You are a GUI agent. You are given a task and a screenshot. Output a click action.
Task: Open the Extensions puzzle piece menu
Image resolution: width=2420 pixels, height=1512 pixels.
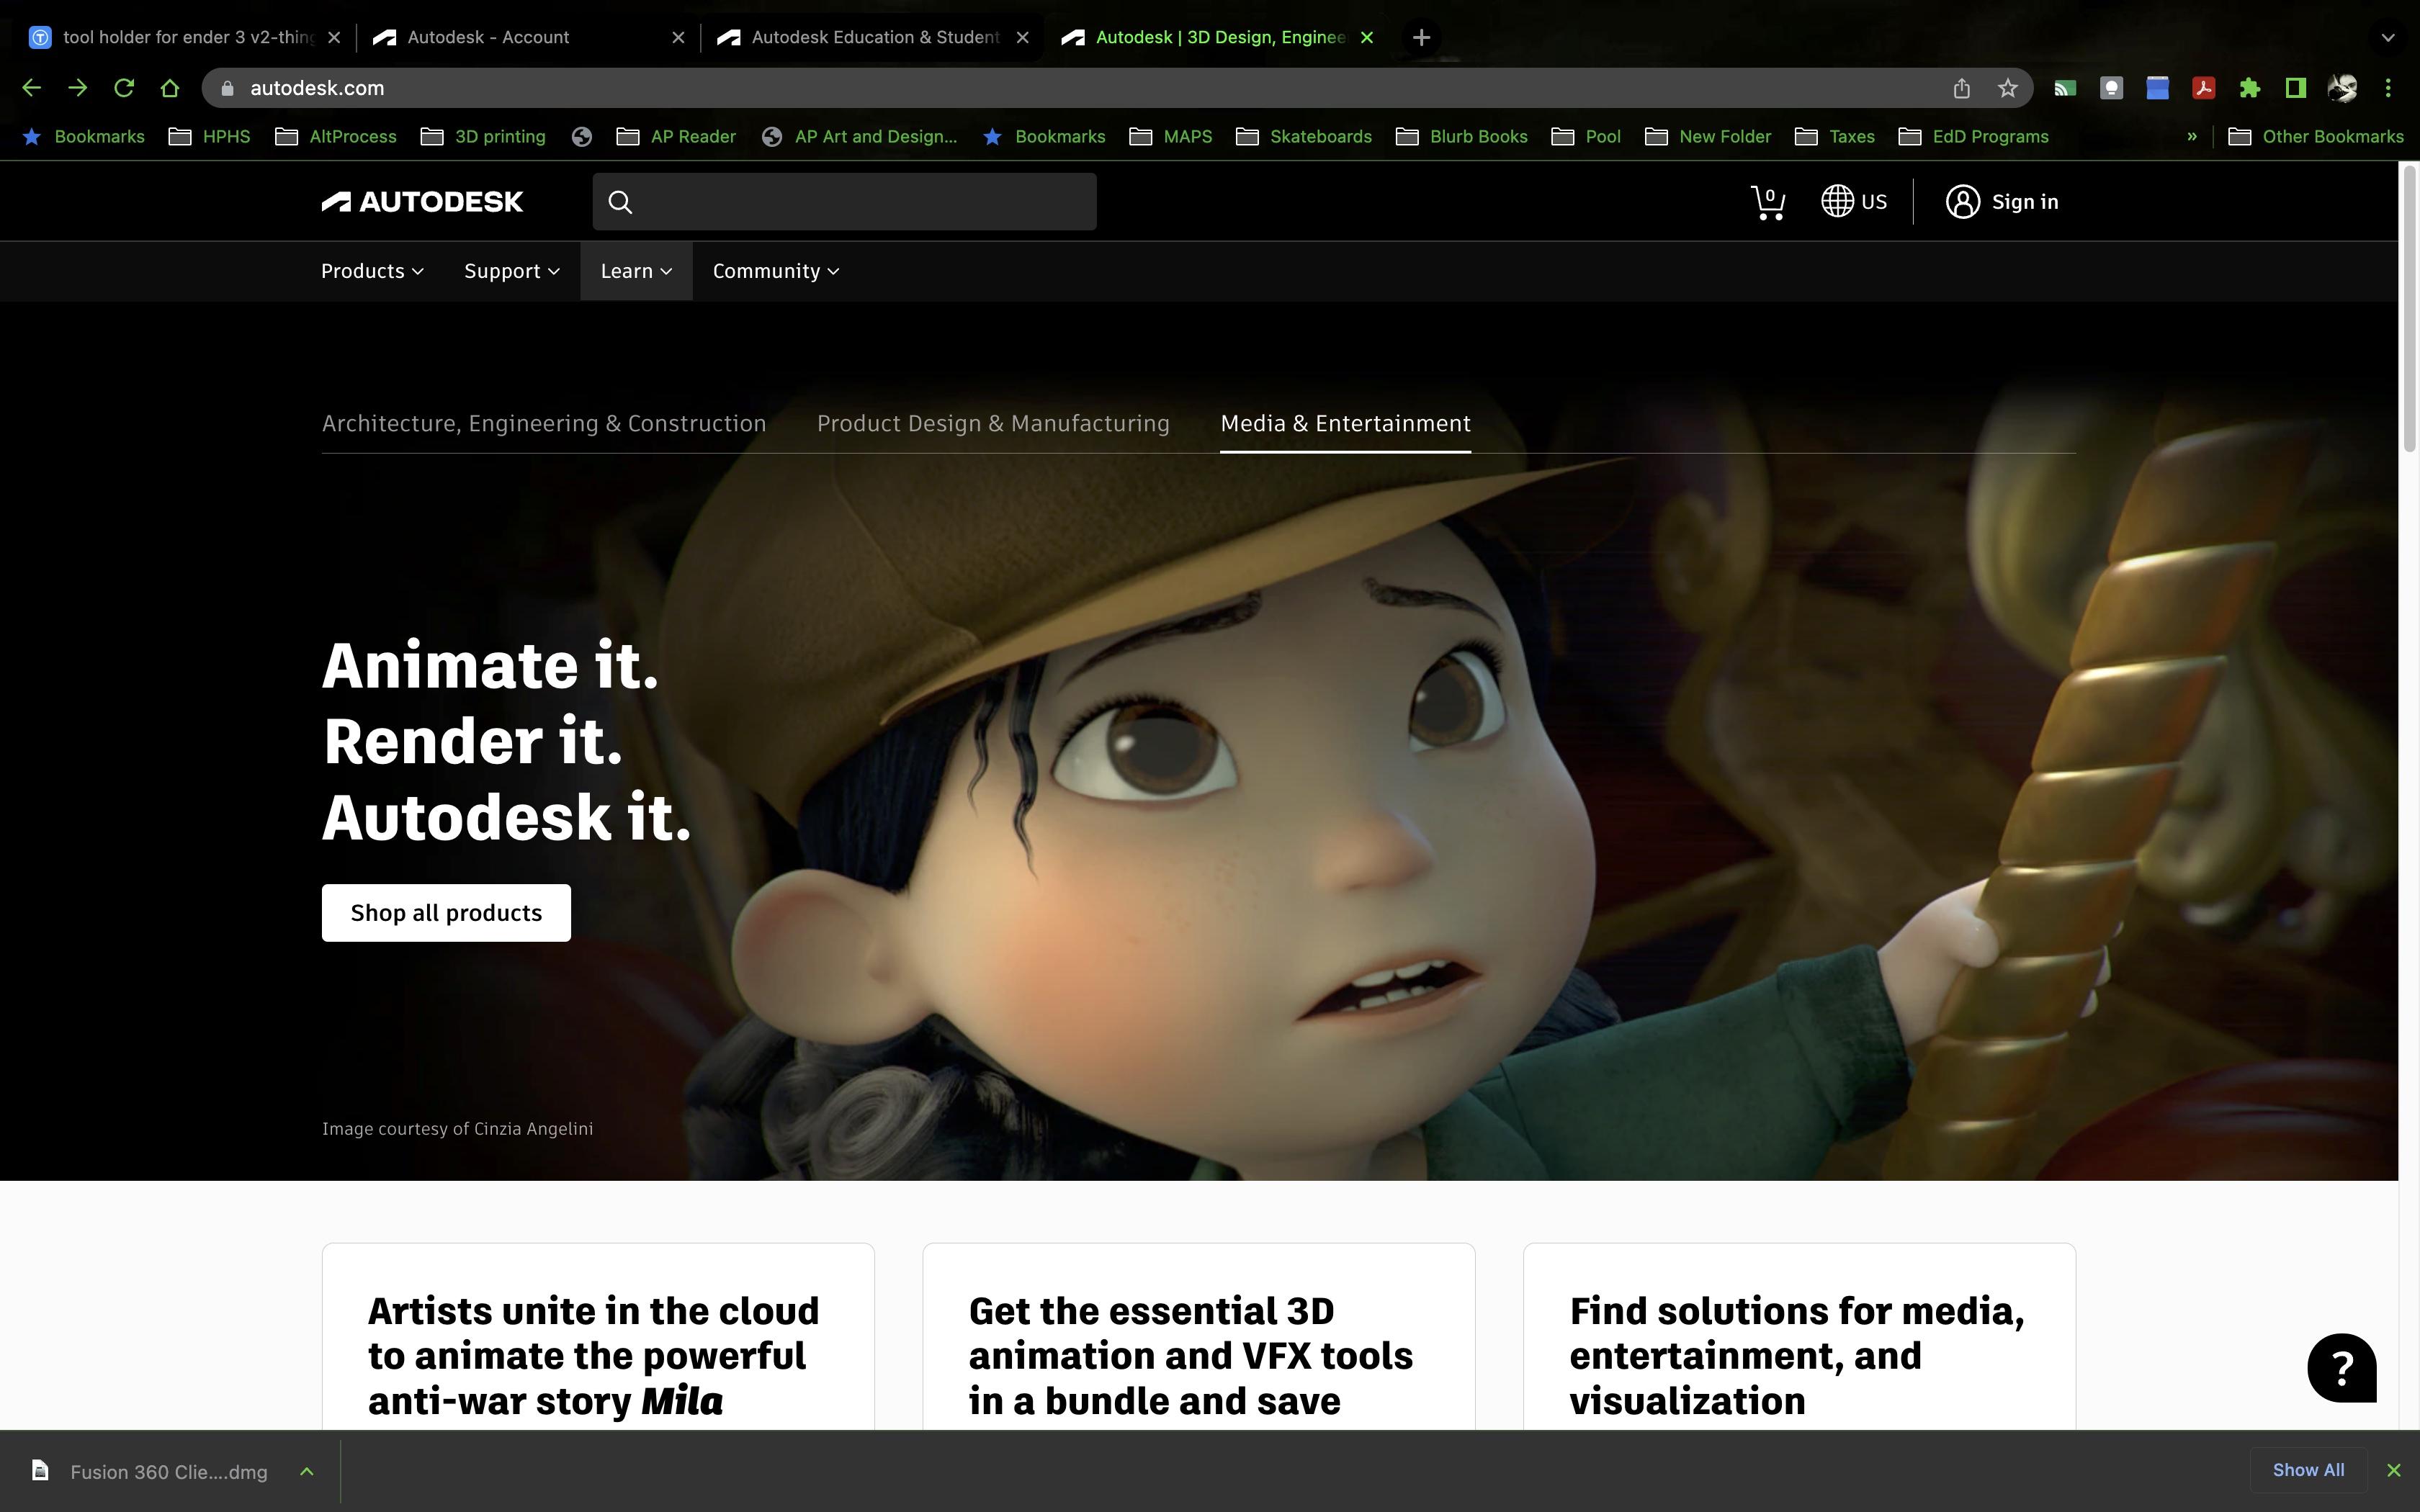[x=2249, y=88]
